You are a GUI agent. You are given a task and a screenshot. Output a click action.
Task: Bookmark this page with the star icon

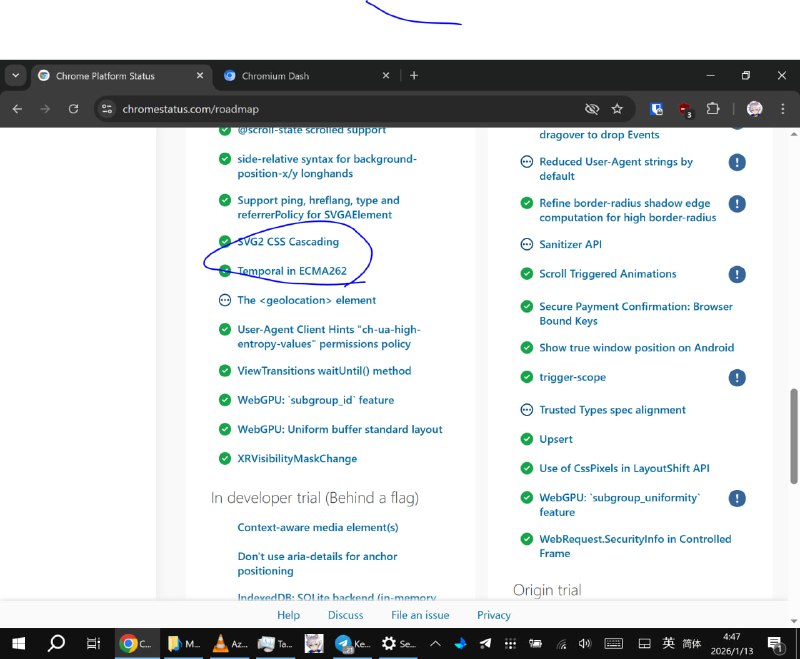tap(617, 109)
